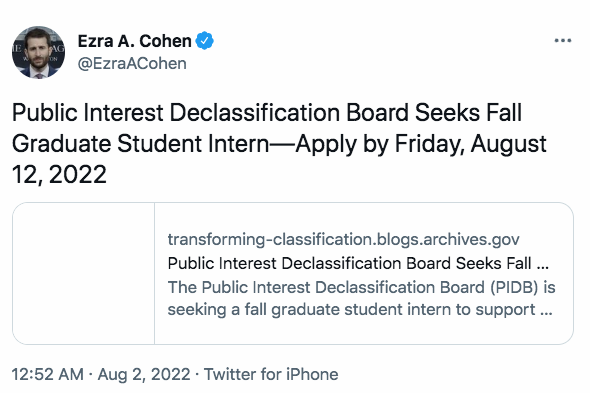Click card description line mentioning (PIDB)
This screenshot has width=590, height=393.
(x=362, y=287)
